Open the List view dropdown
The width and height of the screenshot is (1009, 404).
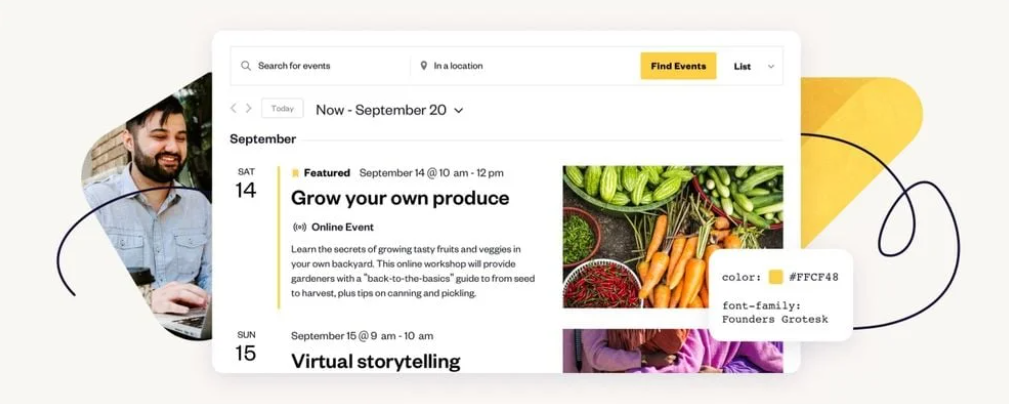click(742, 66)
